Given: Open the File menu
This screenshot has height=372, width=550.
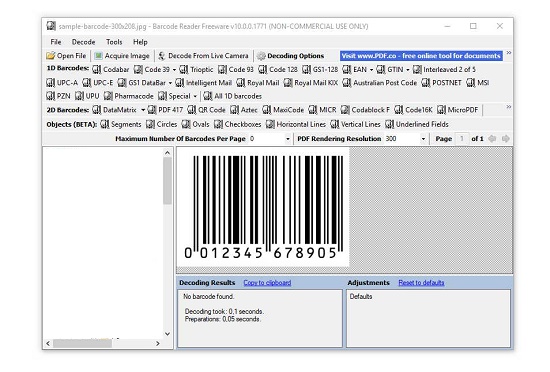Looking at the screenshot, I should point(56,42).
